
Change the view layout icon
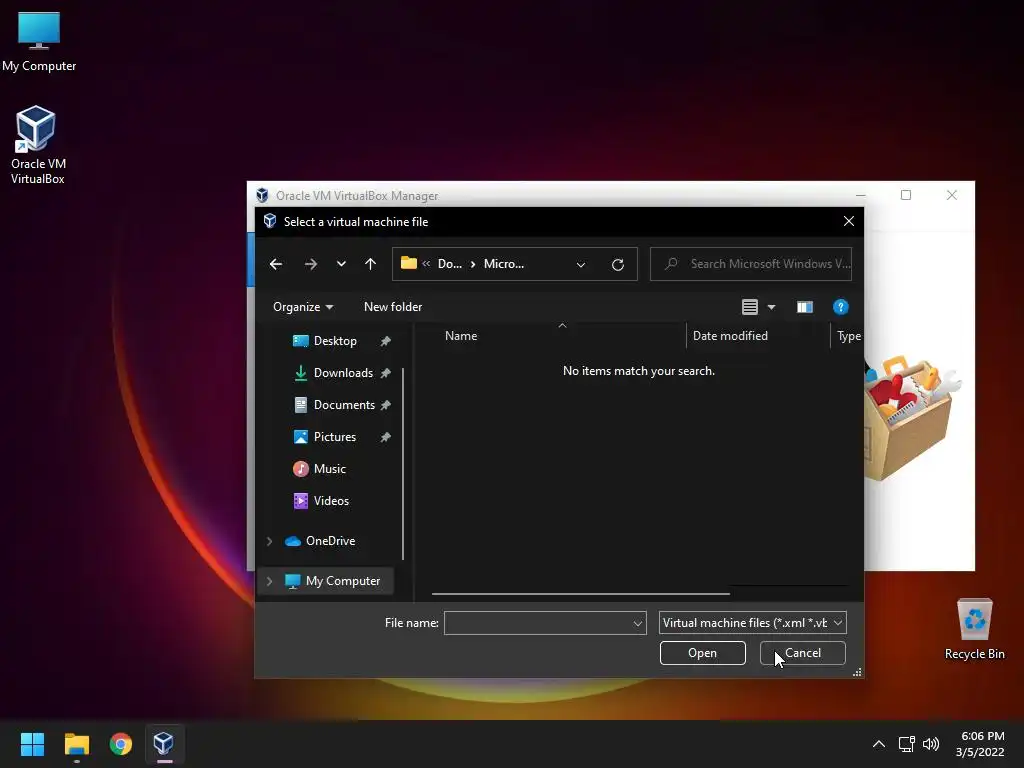750,307
